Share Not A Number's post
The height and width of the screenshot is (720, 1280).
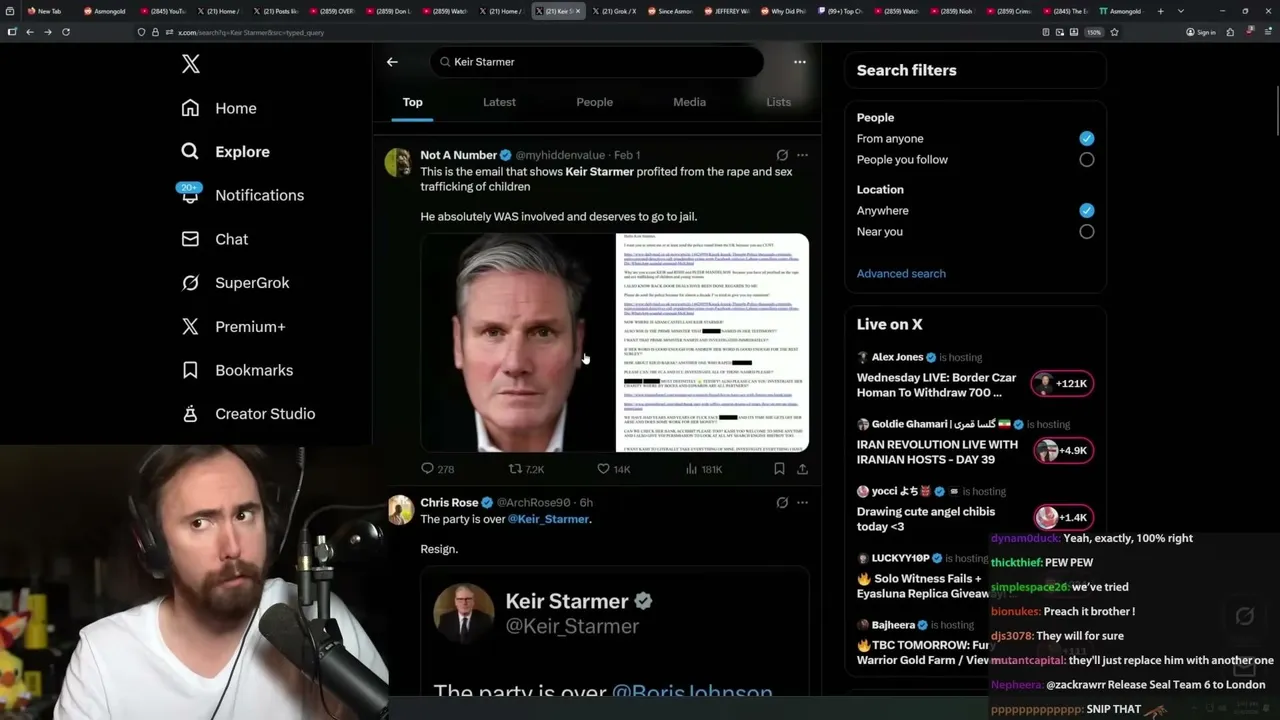coord(802,468)
